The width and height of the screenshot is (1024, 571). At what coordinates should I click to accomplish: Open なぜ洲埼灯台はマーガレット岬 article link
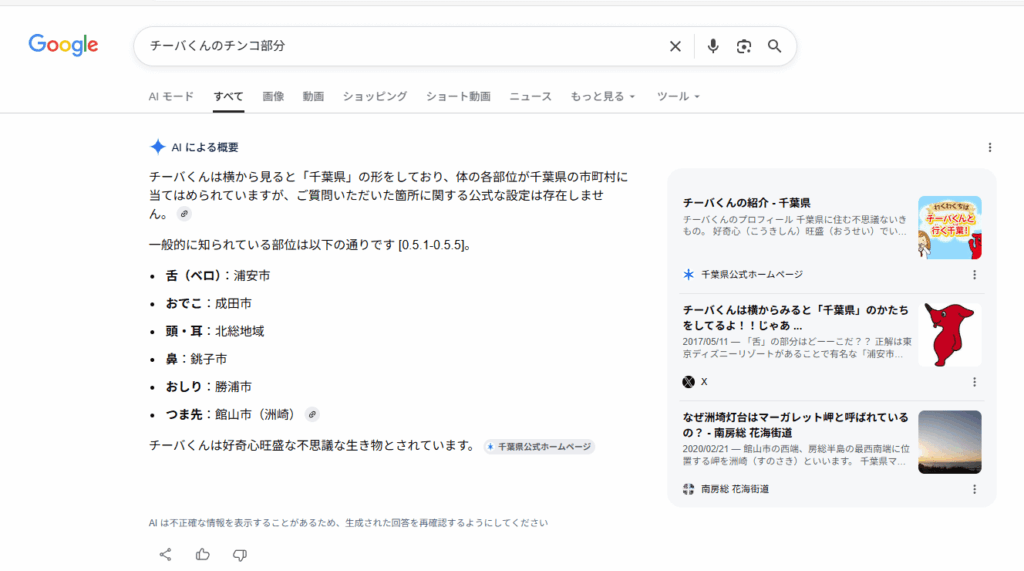coord(795,425)
